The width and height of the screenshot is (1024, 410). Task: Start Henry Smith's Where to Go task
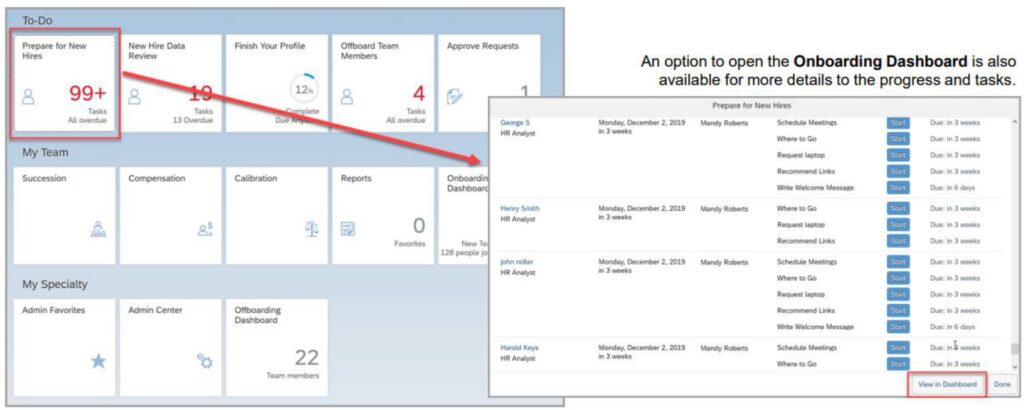898,208
